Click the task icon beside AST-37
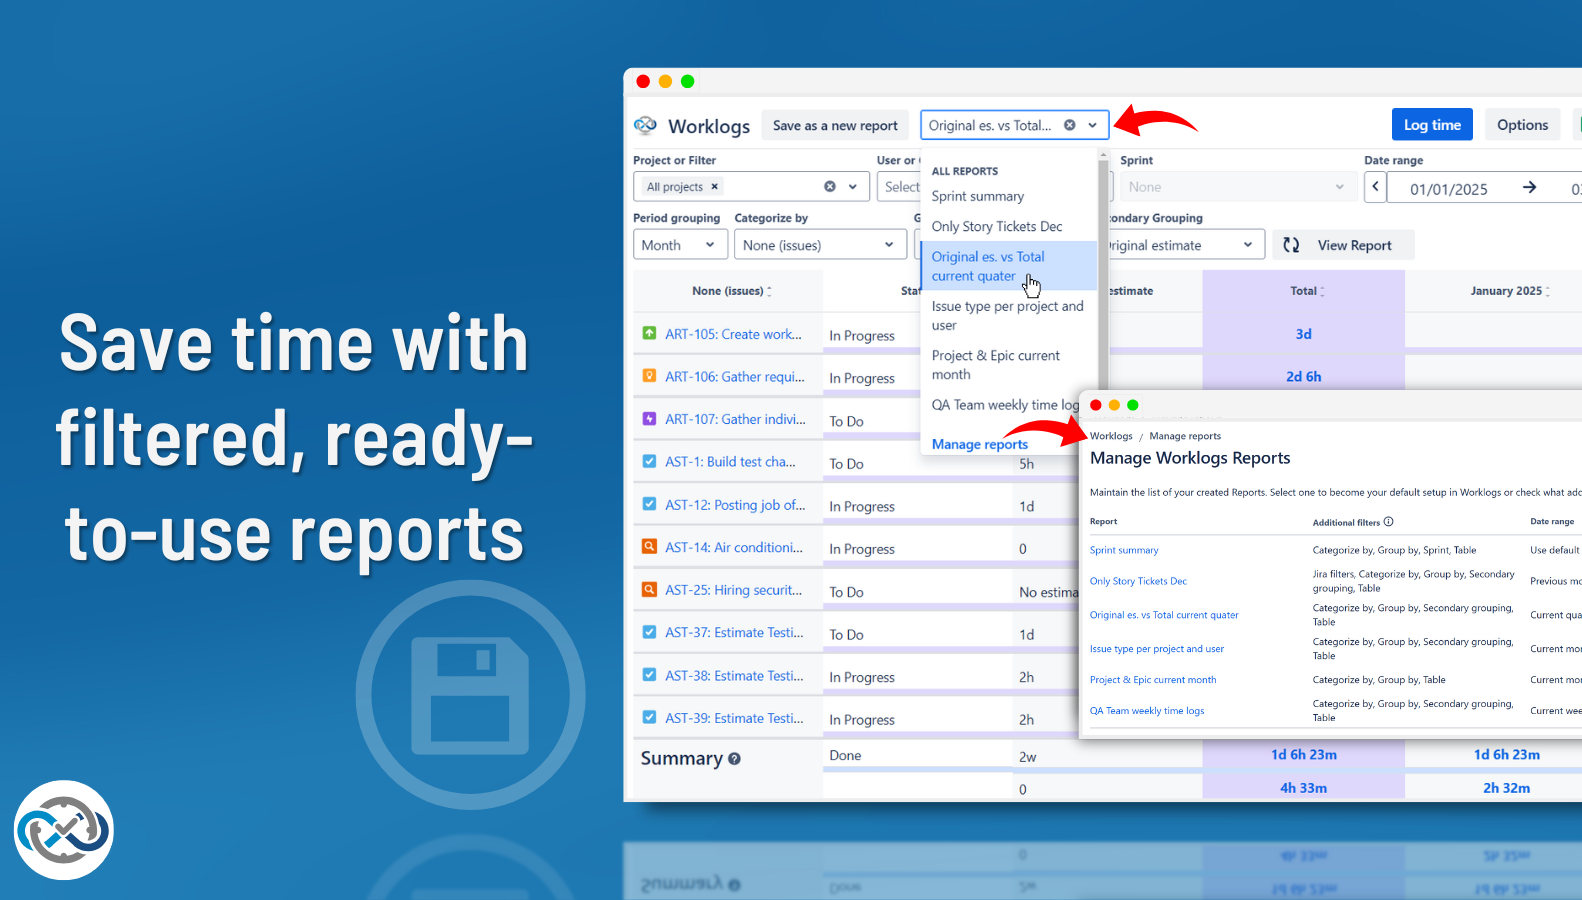The image size is (1582, 900). coord(649,632)
